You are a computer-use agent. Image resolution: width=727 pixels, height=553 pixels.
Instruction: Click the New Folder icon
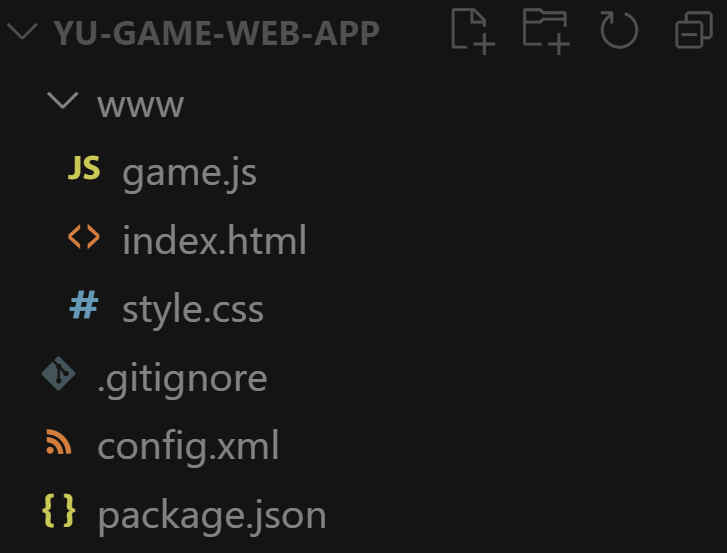546,31
